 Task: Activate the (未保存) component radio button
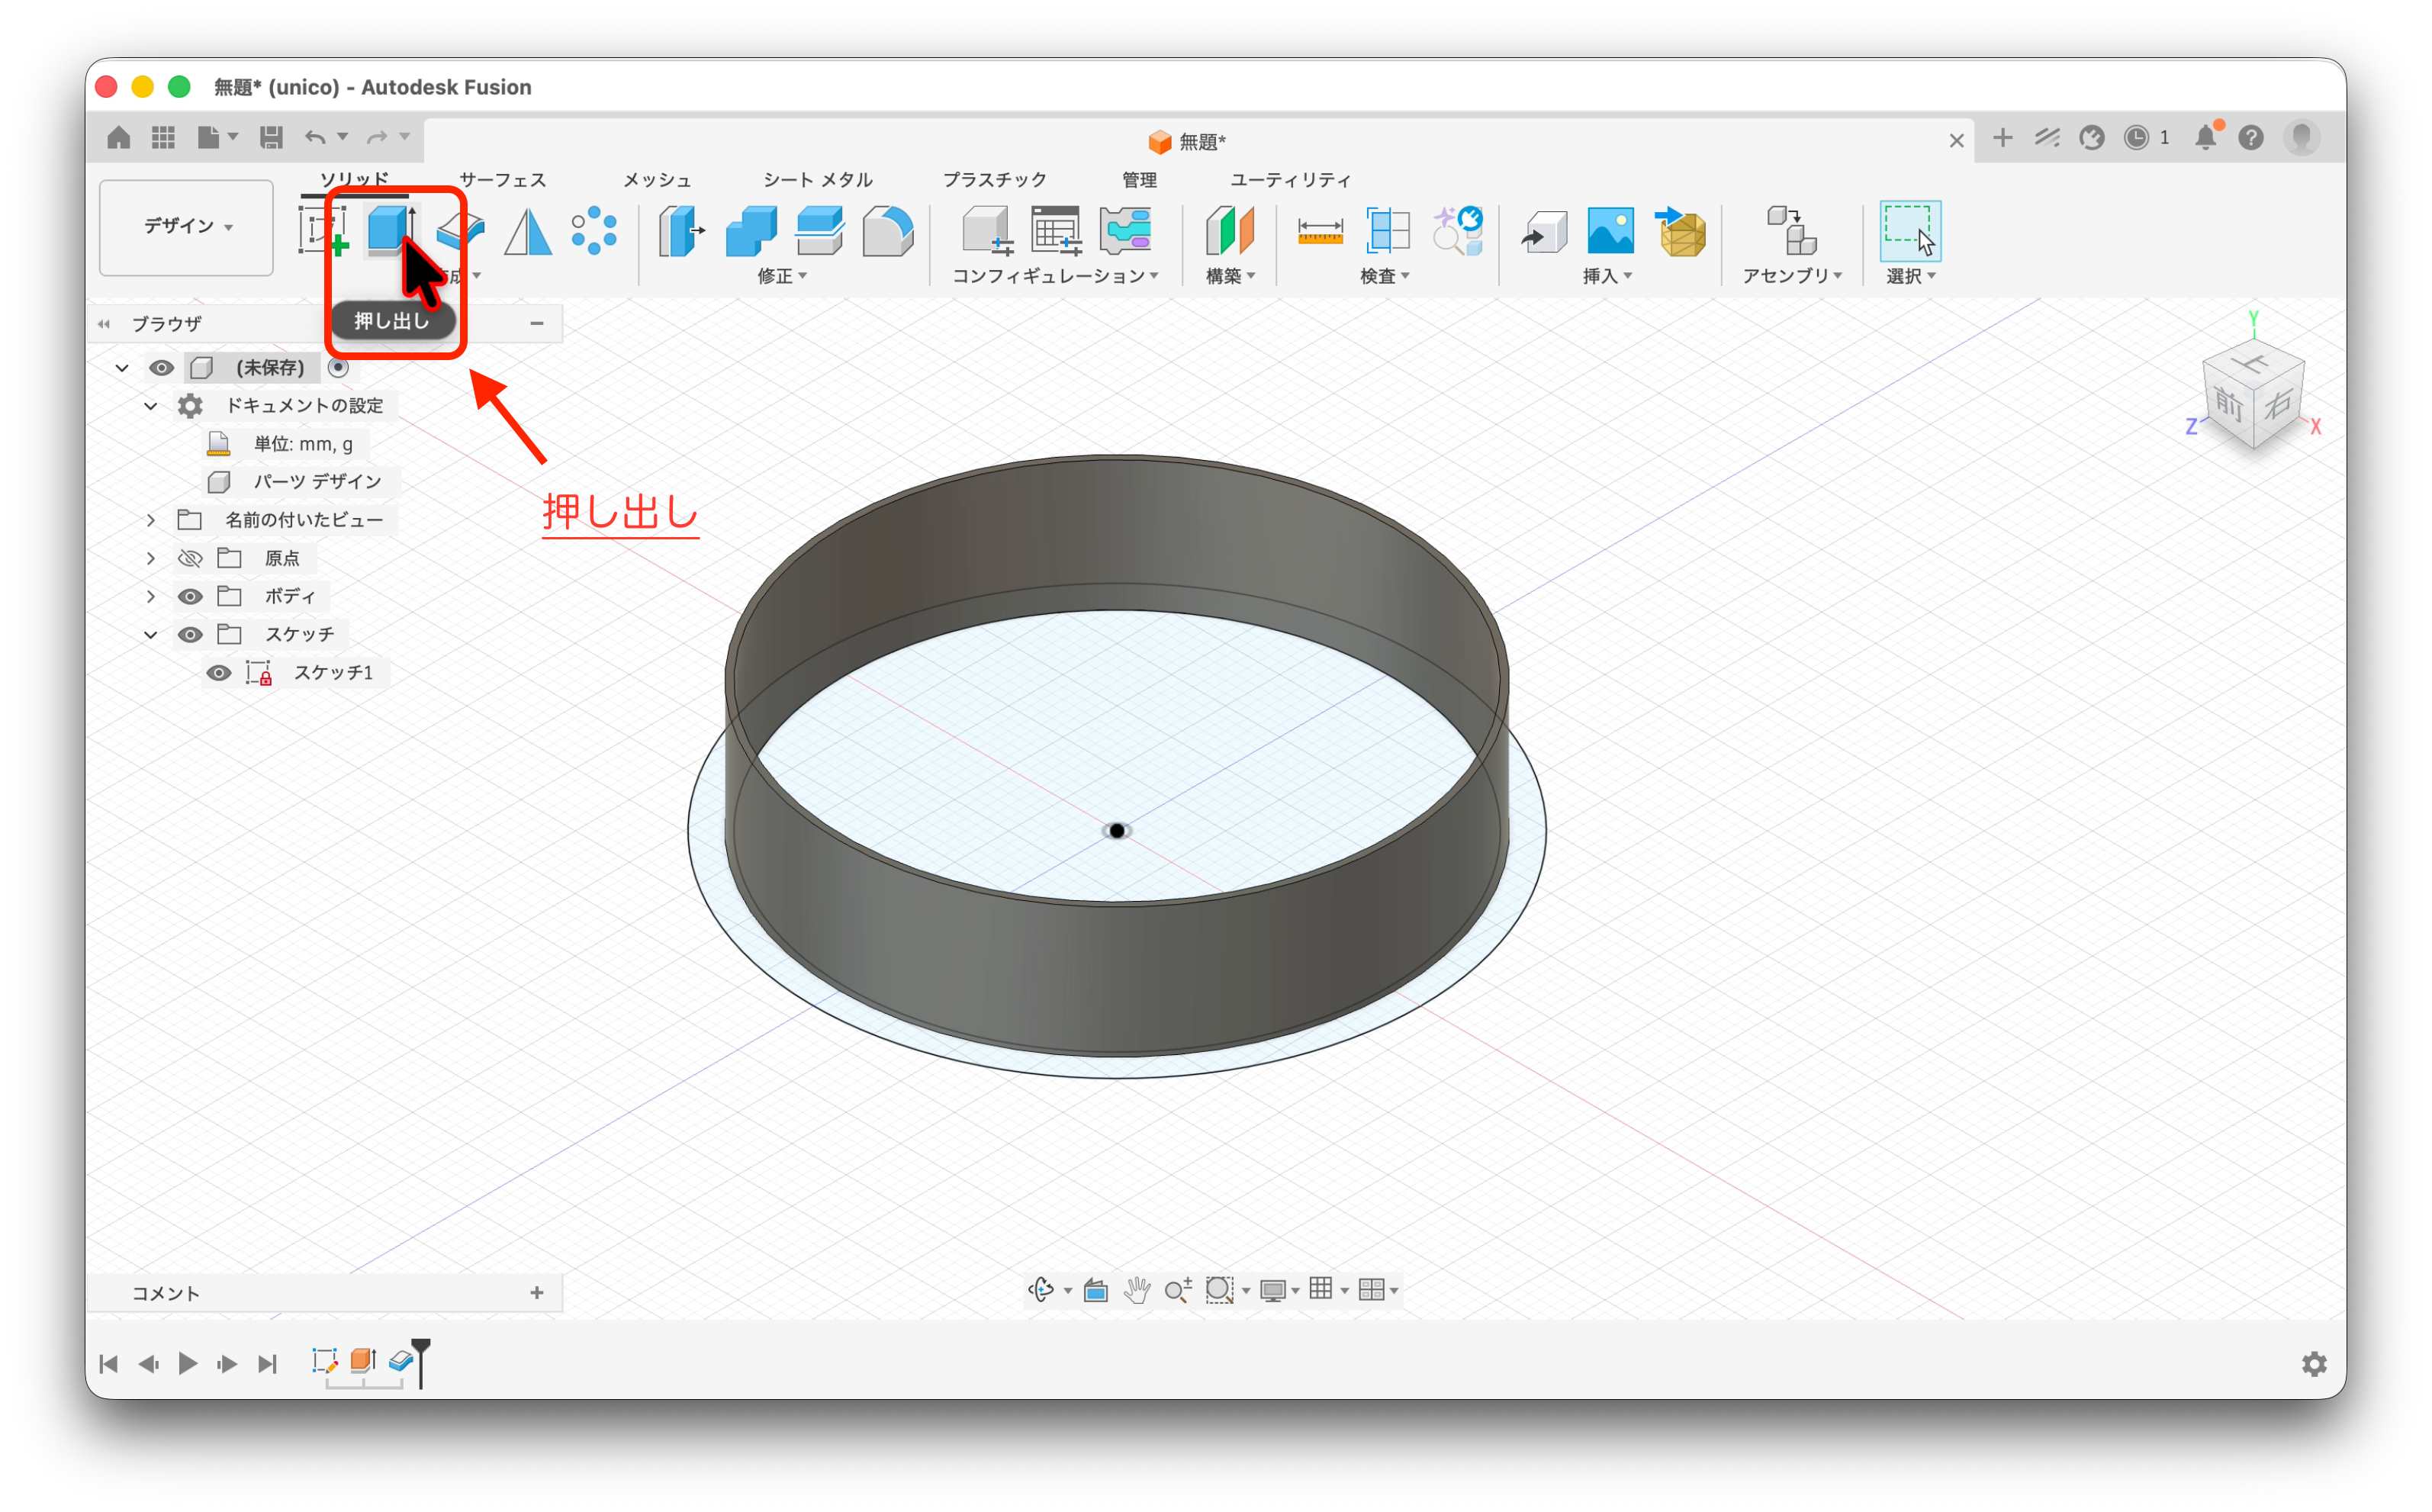point(338,368)
